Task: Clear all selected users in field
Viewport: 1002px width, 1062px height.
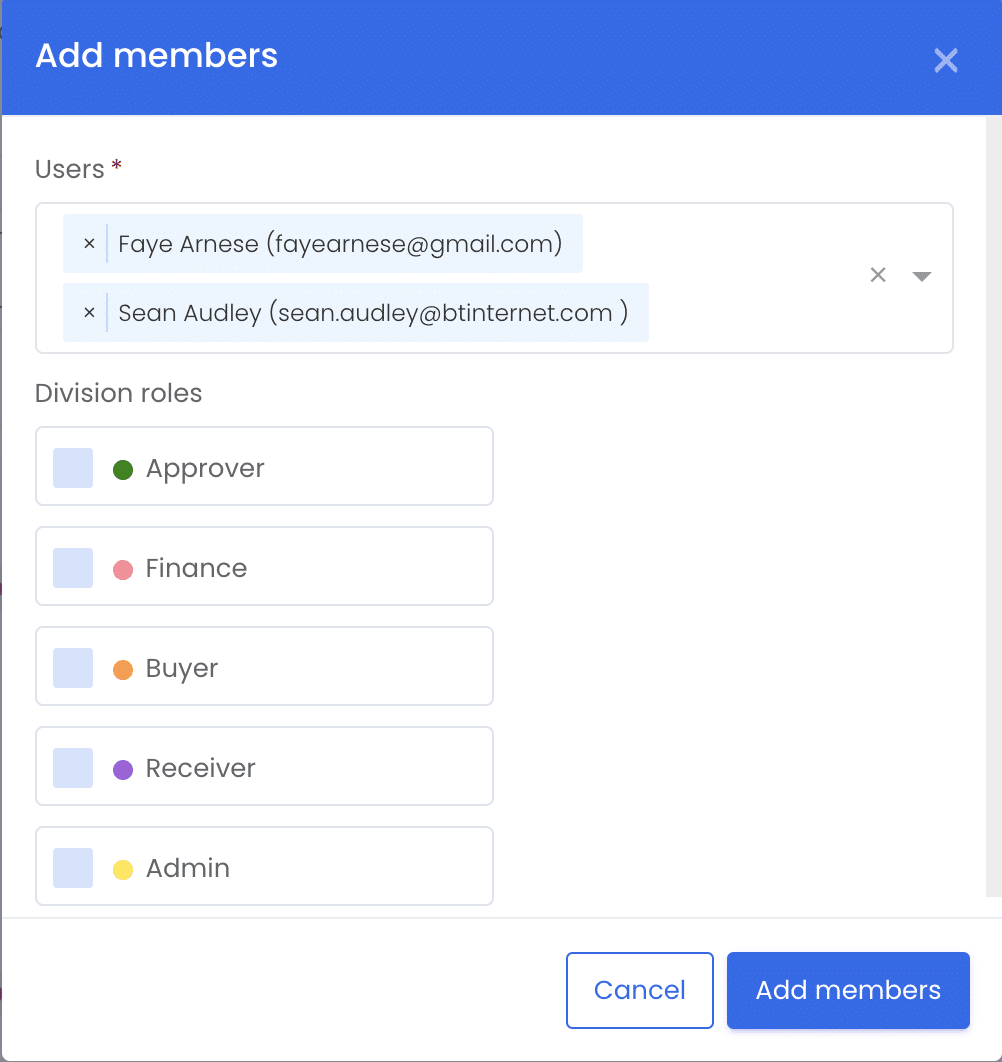Action: click(x=878, y=275)
